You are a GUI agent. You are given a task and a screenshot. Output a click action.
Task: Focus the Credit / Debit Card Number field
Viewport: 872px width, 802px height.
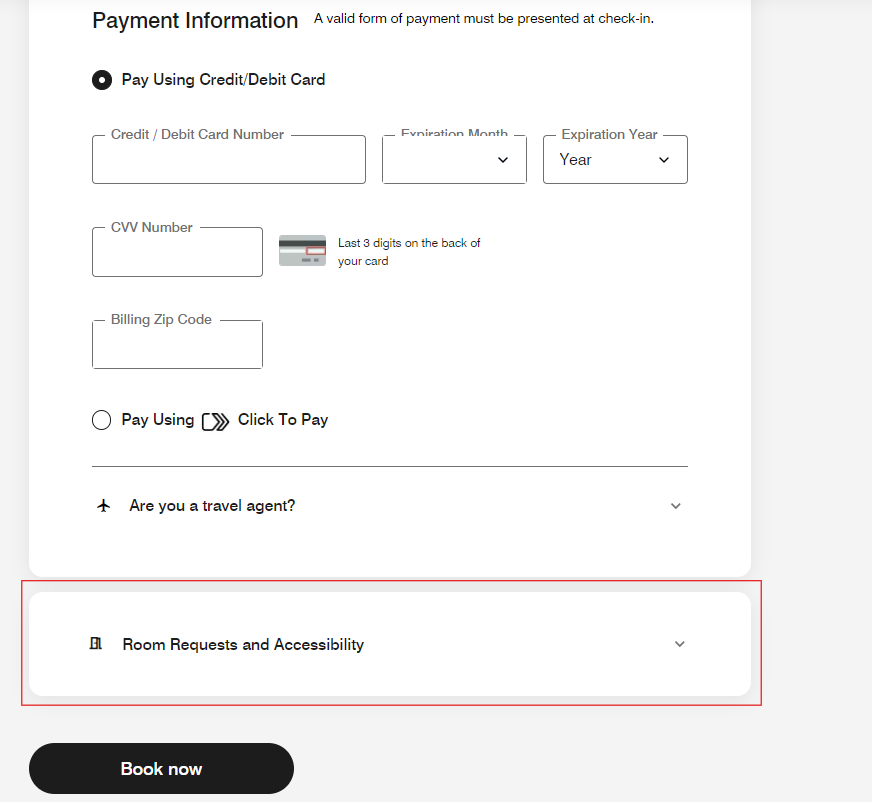pos(229,160)
